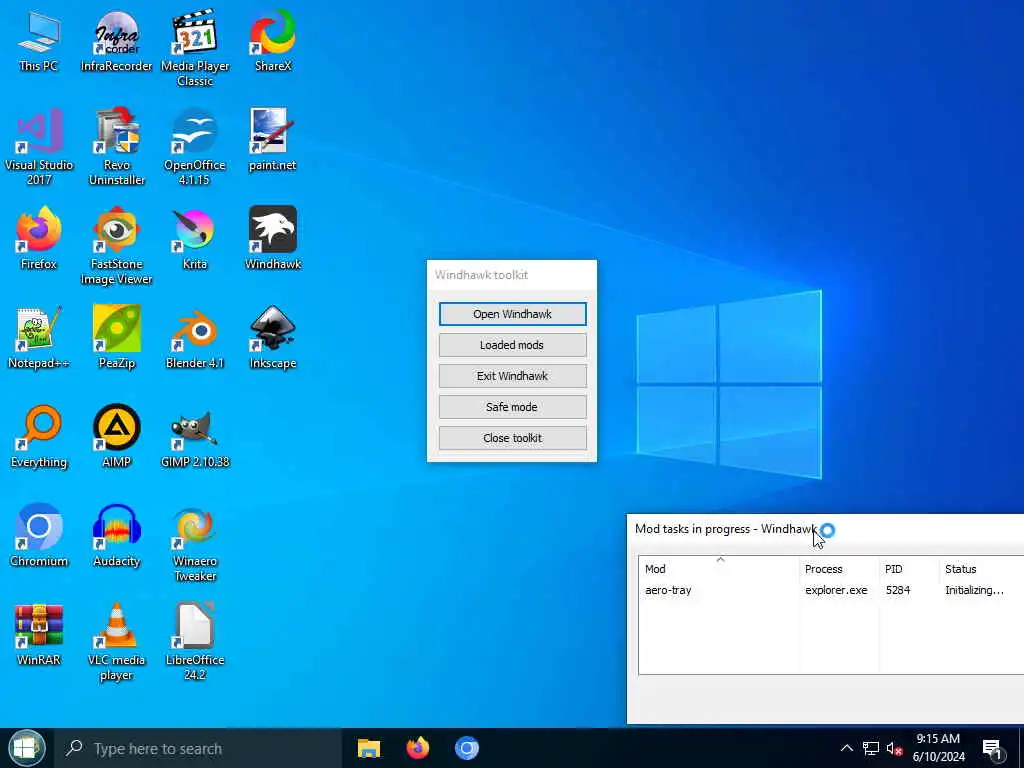Select the AIMP desktop icon
This screenshot has height=768, width=1024.
tap(116, 438)
